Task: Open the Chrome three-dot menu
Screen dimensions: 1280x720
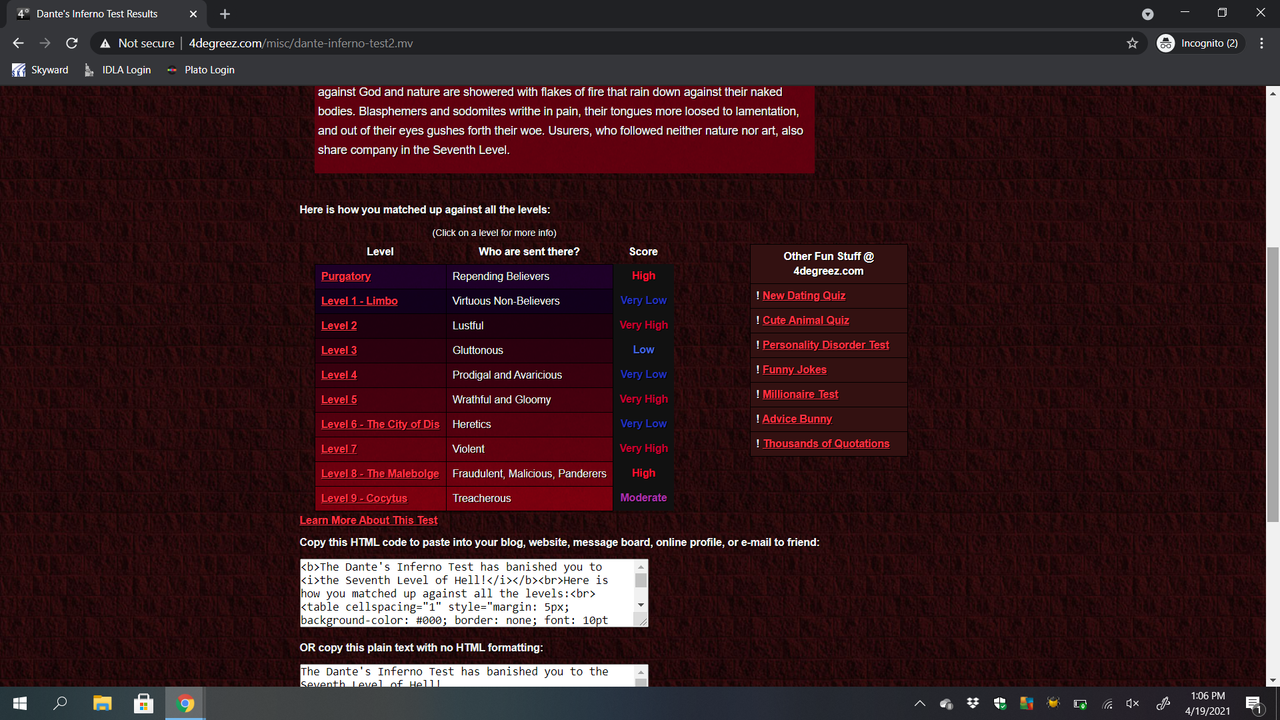Action: point(1262,43)
